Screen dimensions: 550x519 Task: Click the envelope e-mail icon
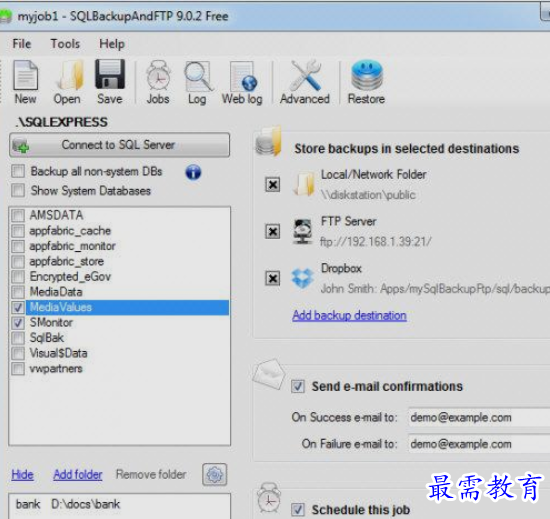(x=269, y=375)
